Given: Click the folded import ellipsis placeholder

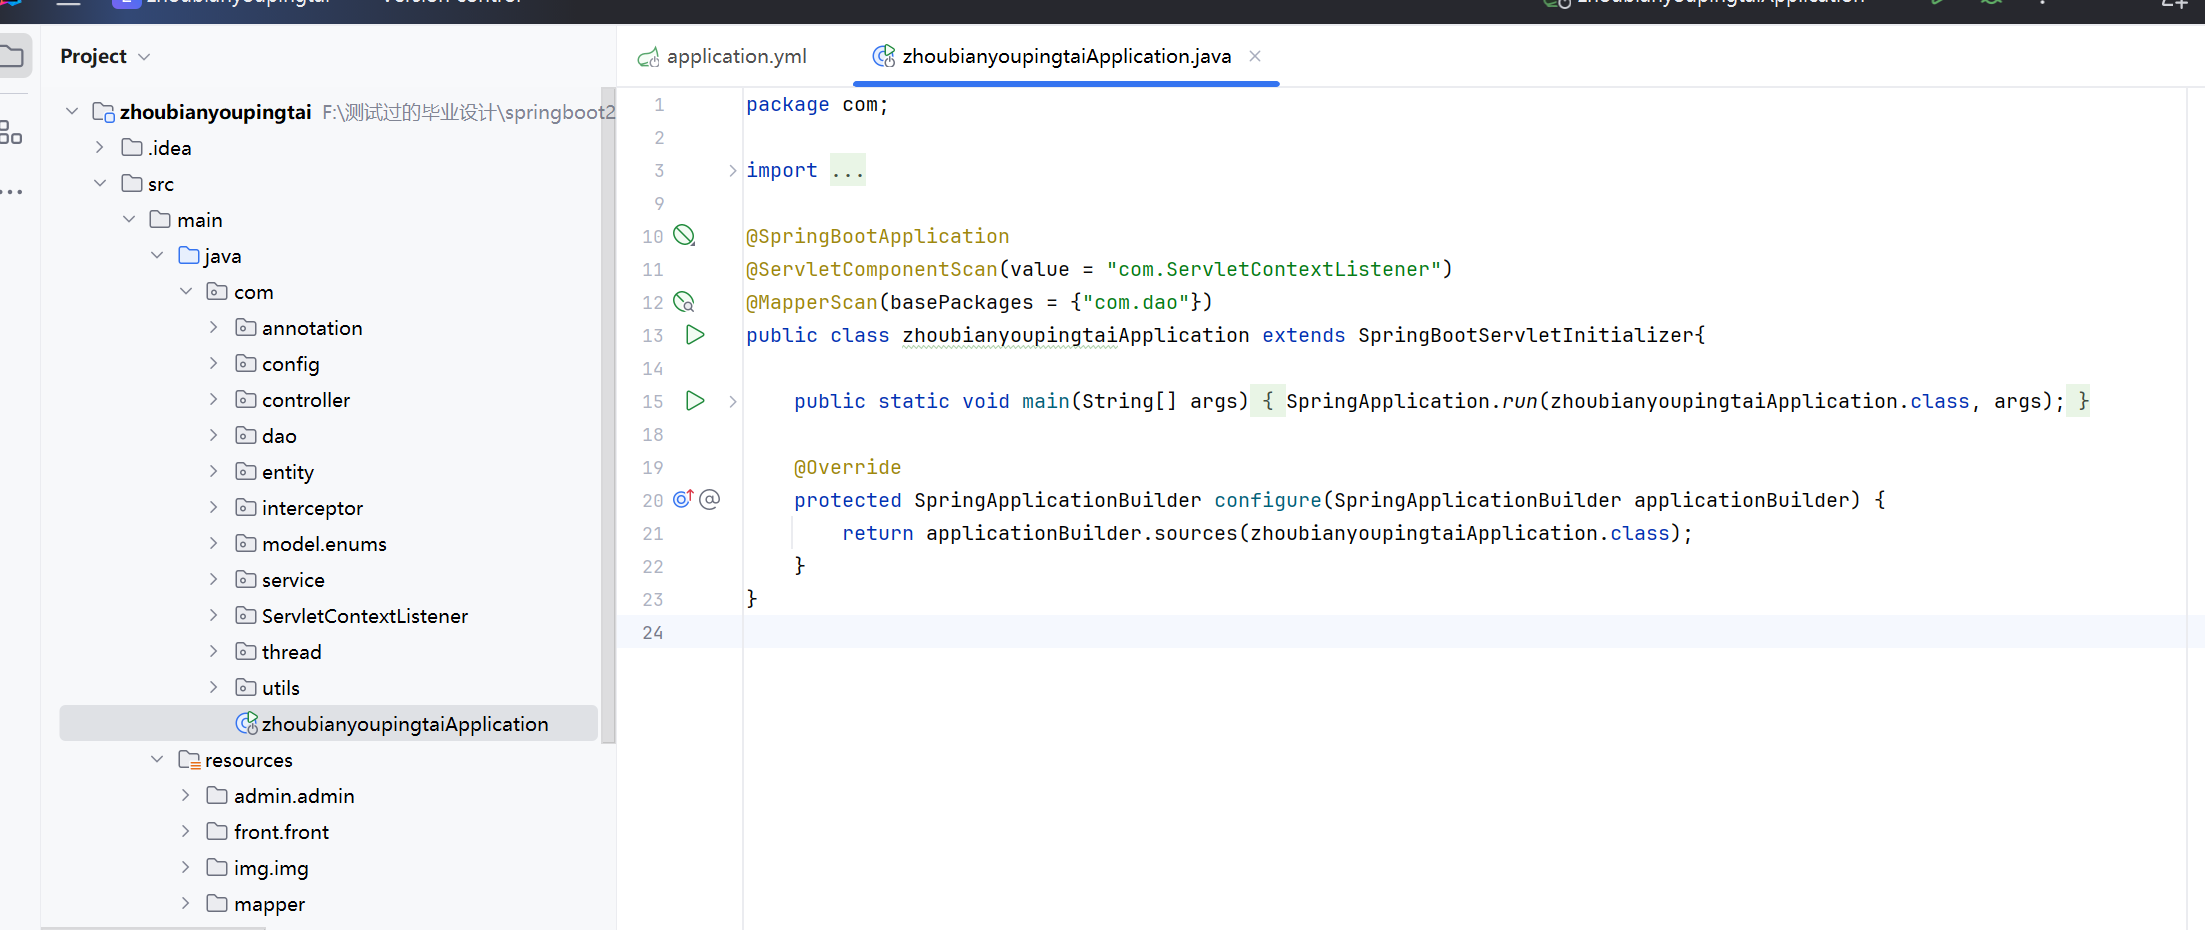Looking at the screenshot, I should coord(848,171).
